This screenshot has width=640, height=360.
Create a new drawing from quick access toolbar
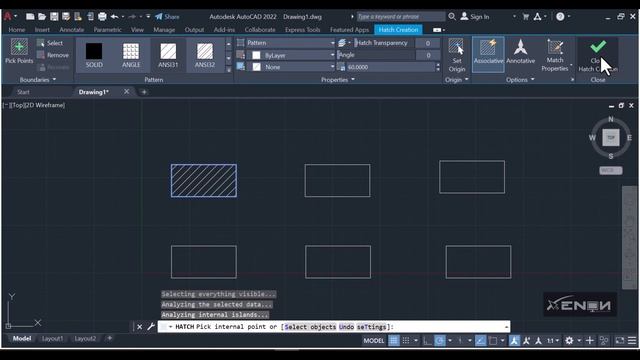tap(30, 17)
